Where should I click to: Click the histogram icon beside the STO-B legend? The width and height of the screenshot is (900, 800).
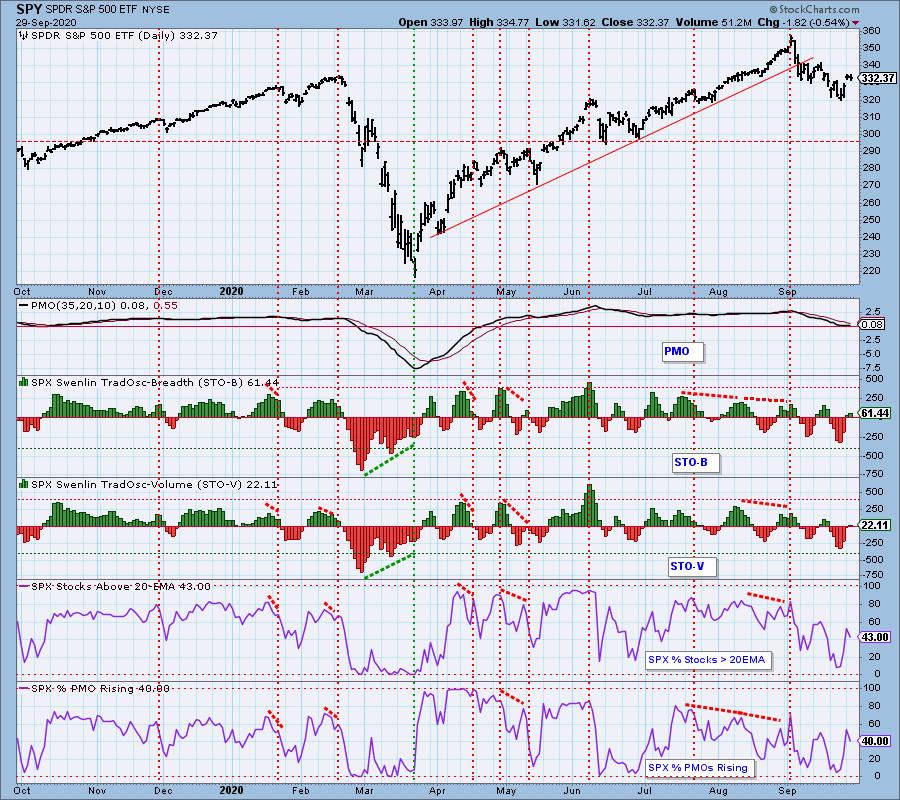pos(24,382)
